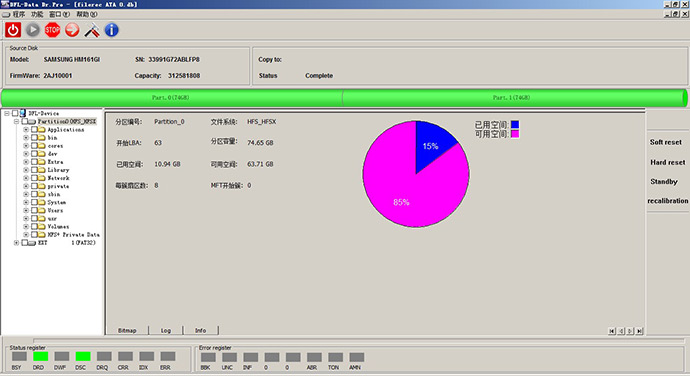Click the red arrow export icon
Viewport: 690px width, 376px height.
tap(72, 30)
